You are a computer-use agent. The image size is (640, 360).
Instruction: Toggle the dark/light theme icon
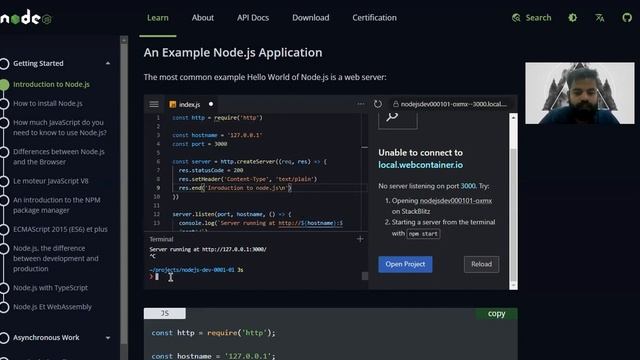[x=573, y=18]
